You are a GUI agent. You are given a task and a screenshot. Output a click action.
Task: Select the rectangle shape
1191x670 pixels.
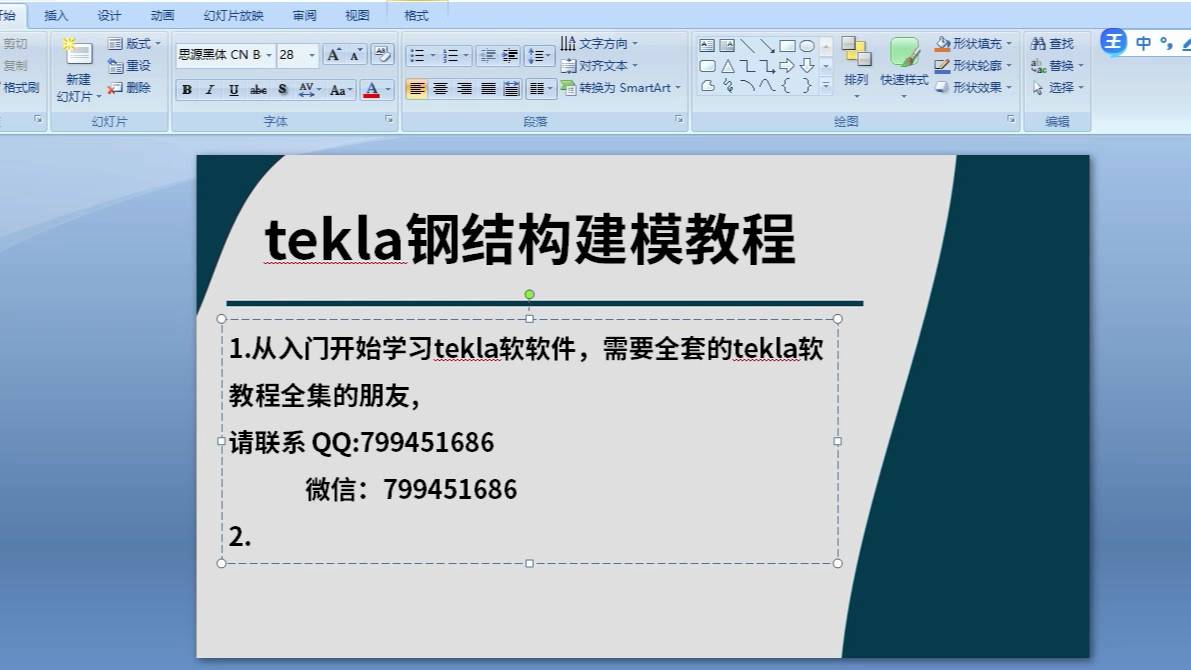click(x=788, y=46)
